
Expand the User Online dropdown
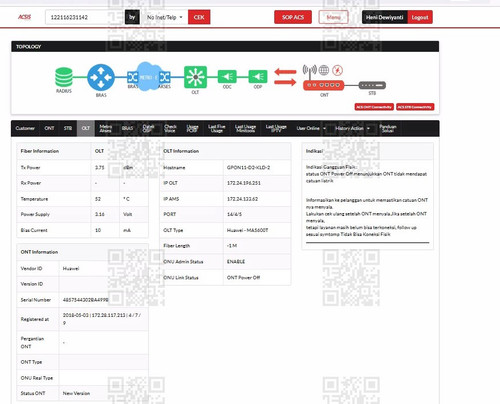coord(311,128)
